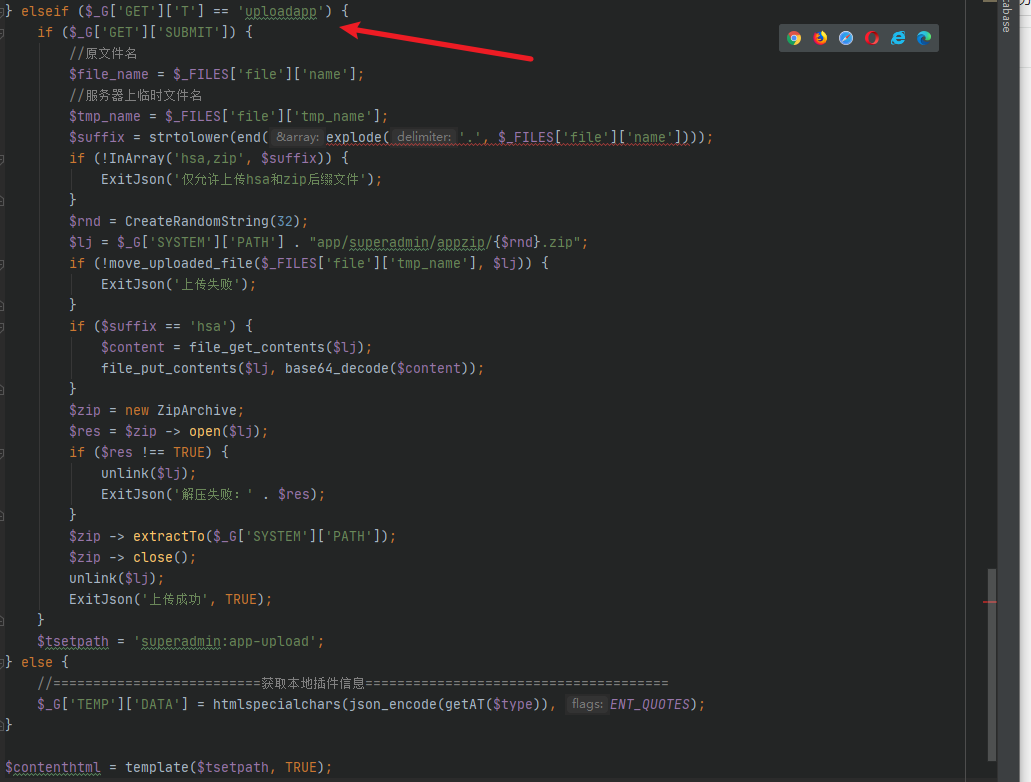The height and width of the screenshot is (782, 1031).
Task: Place cursor on $file_name variable
Action: coord(108,74)
